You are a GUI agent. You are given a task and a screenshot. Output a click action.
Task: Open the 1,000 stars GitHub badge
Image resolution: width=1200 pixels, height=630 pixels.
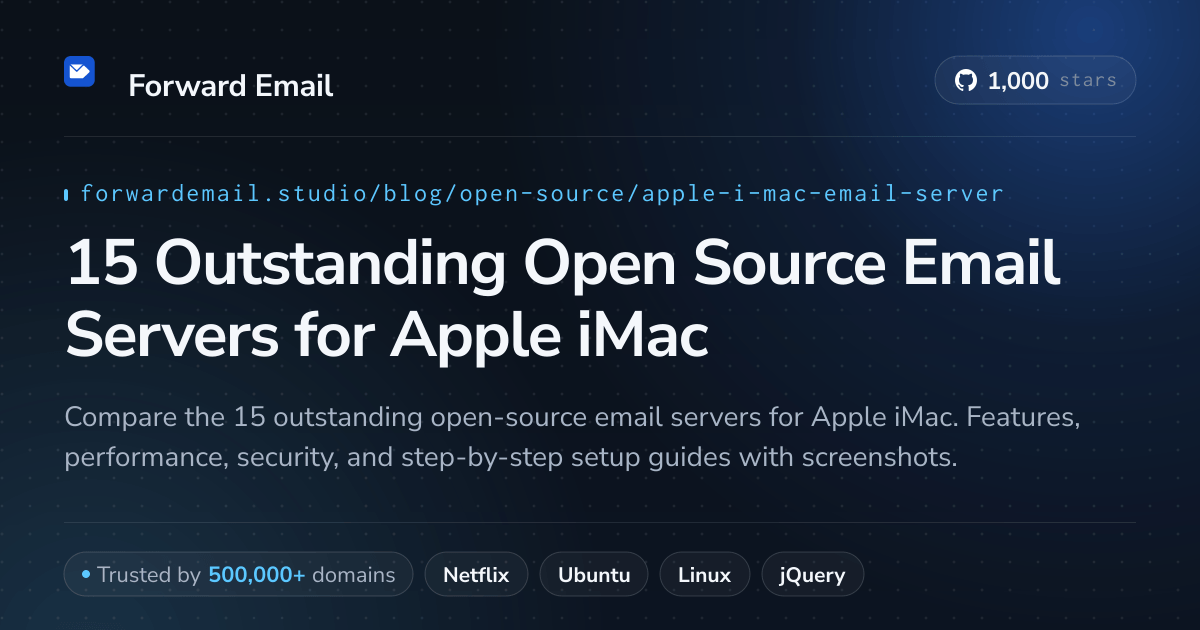point(1035,81)
